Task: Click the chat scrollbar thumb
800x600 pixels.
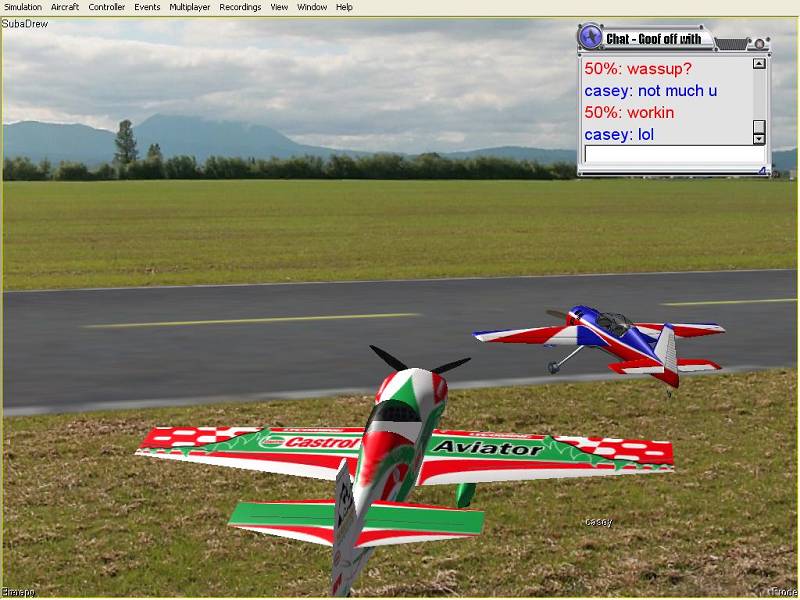Action: pyautogui.click(x=759, y=127)
